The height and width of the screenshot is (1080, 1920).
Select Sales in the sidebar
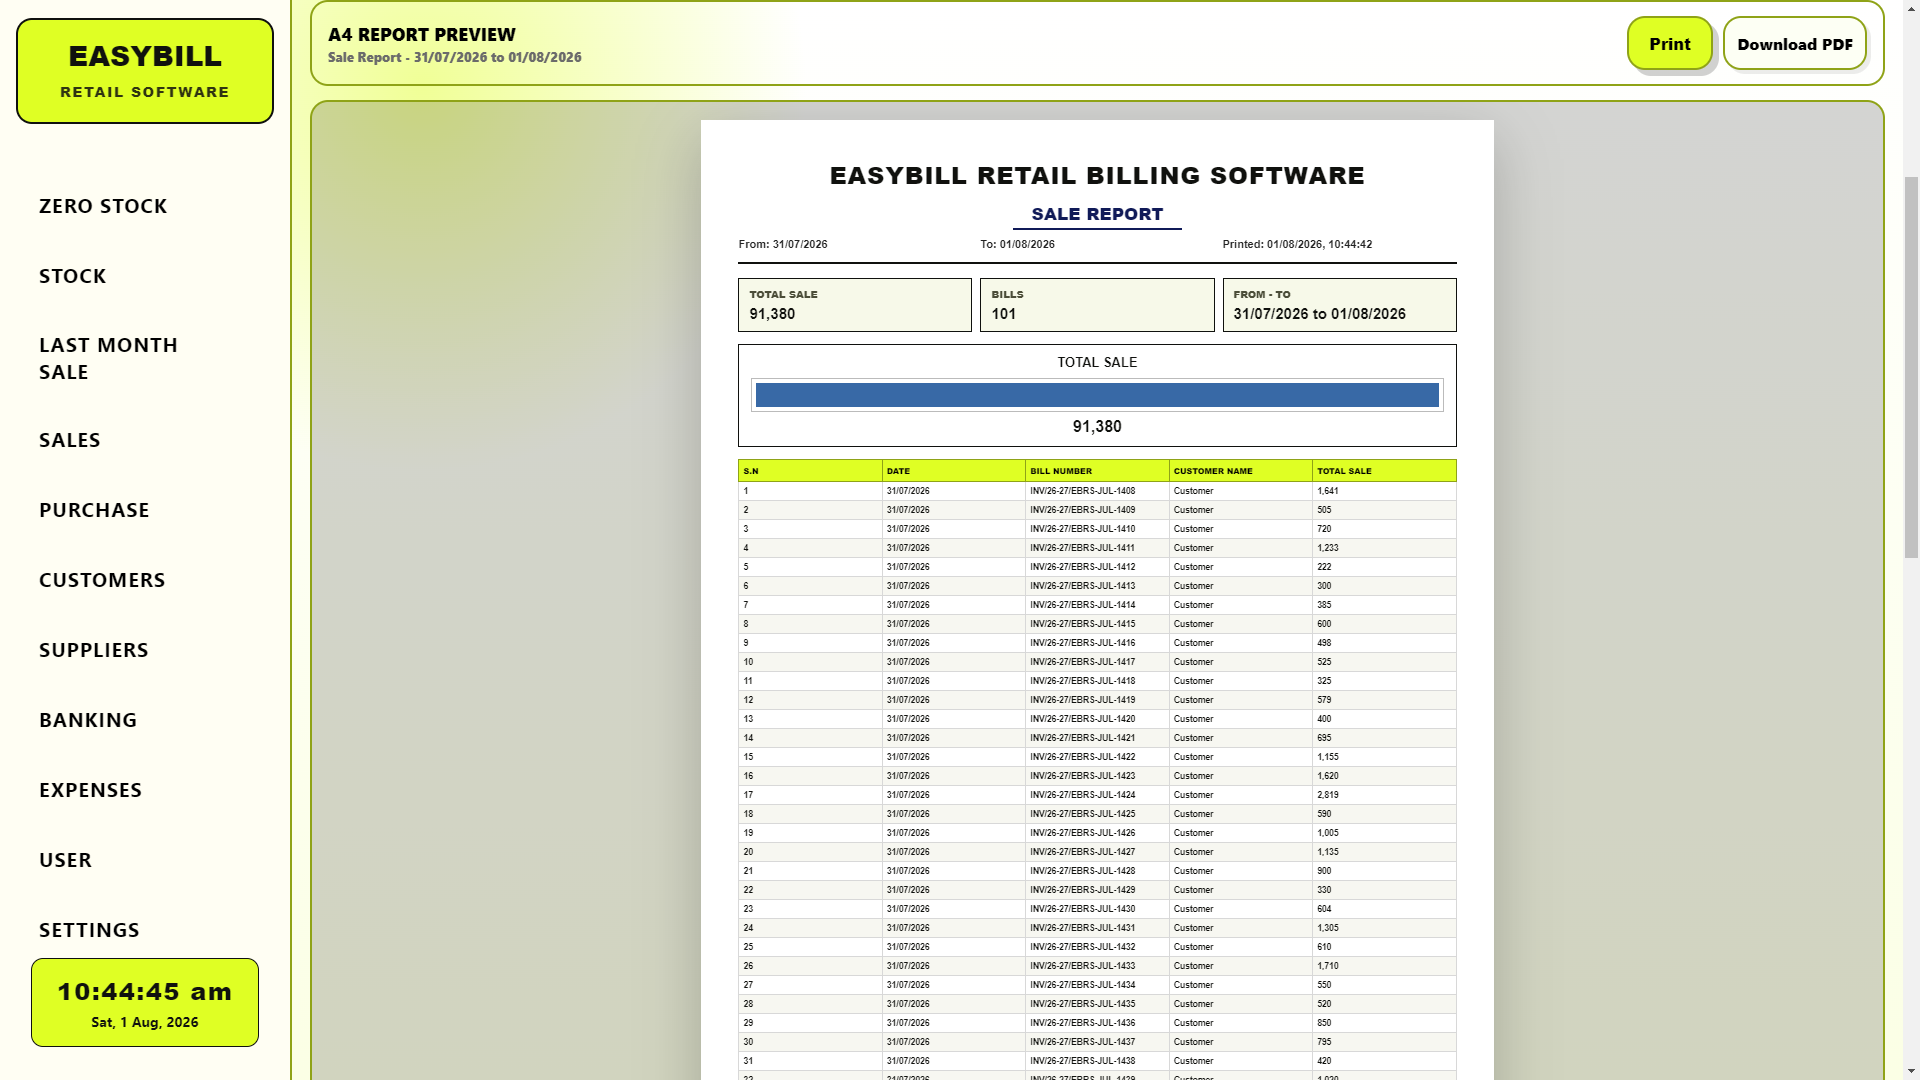tap(70, 440)
